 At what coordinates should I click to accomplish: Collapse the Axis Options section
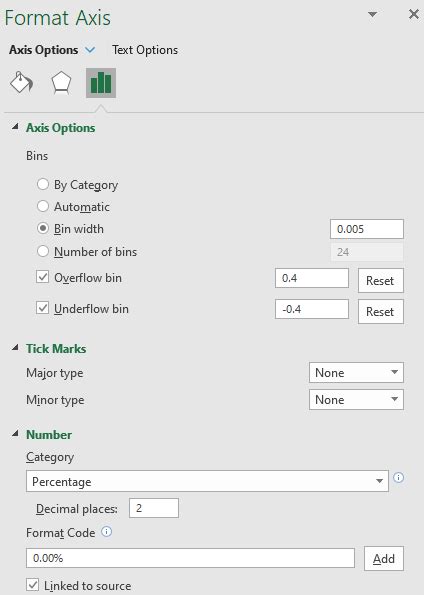coord(15,127)
